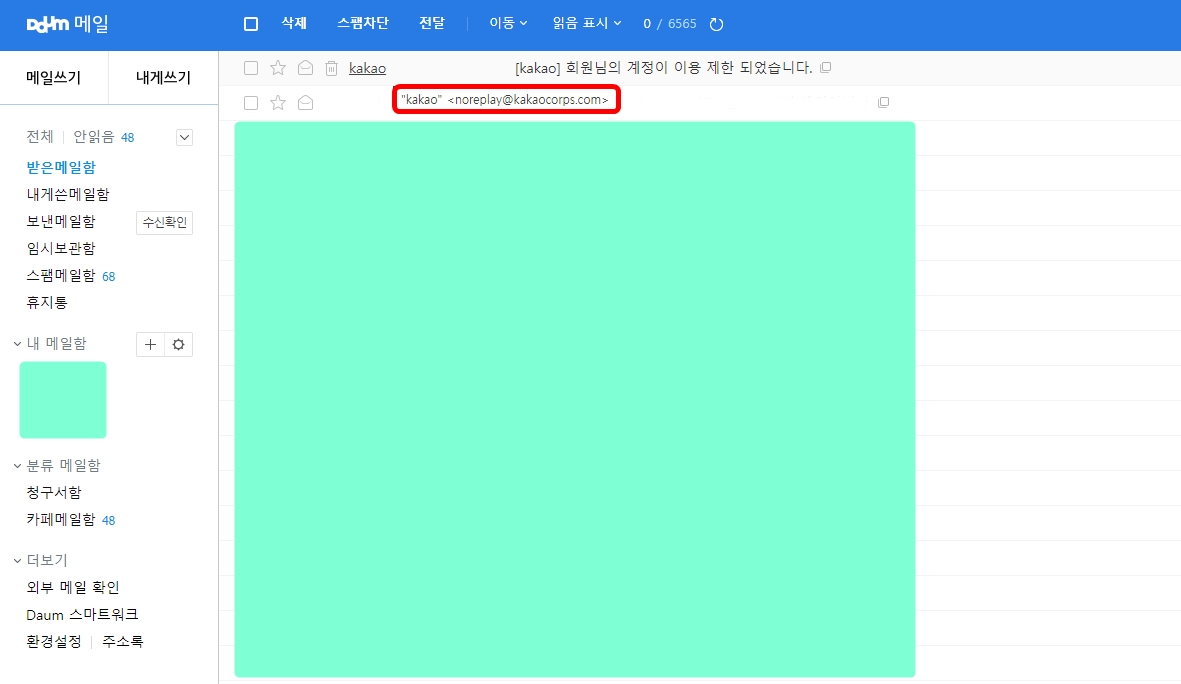This screenshot has height=684, width=1181.
Task: Open new window icon in second email row
Action: tap(883, 102)
